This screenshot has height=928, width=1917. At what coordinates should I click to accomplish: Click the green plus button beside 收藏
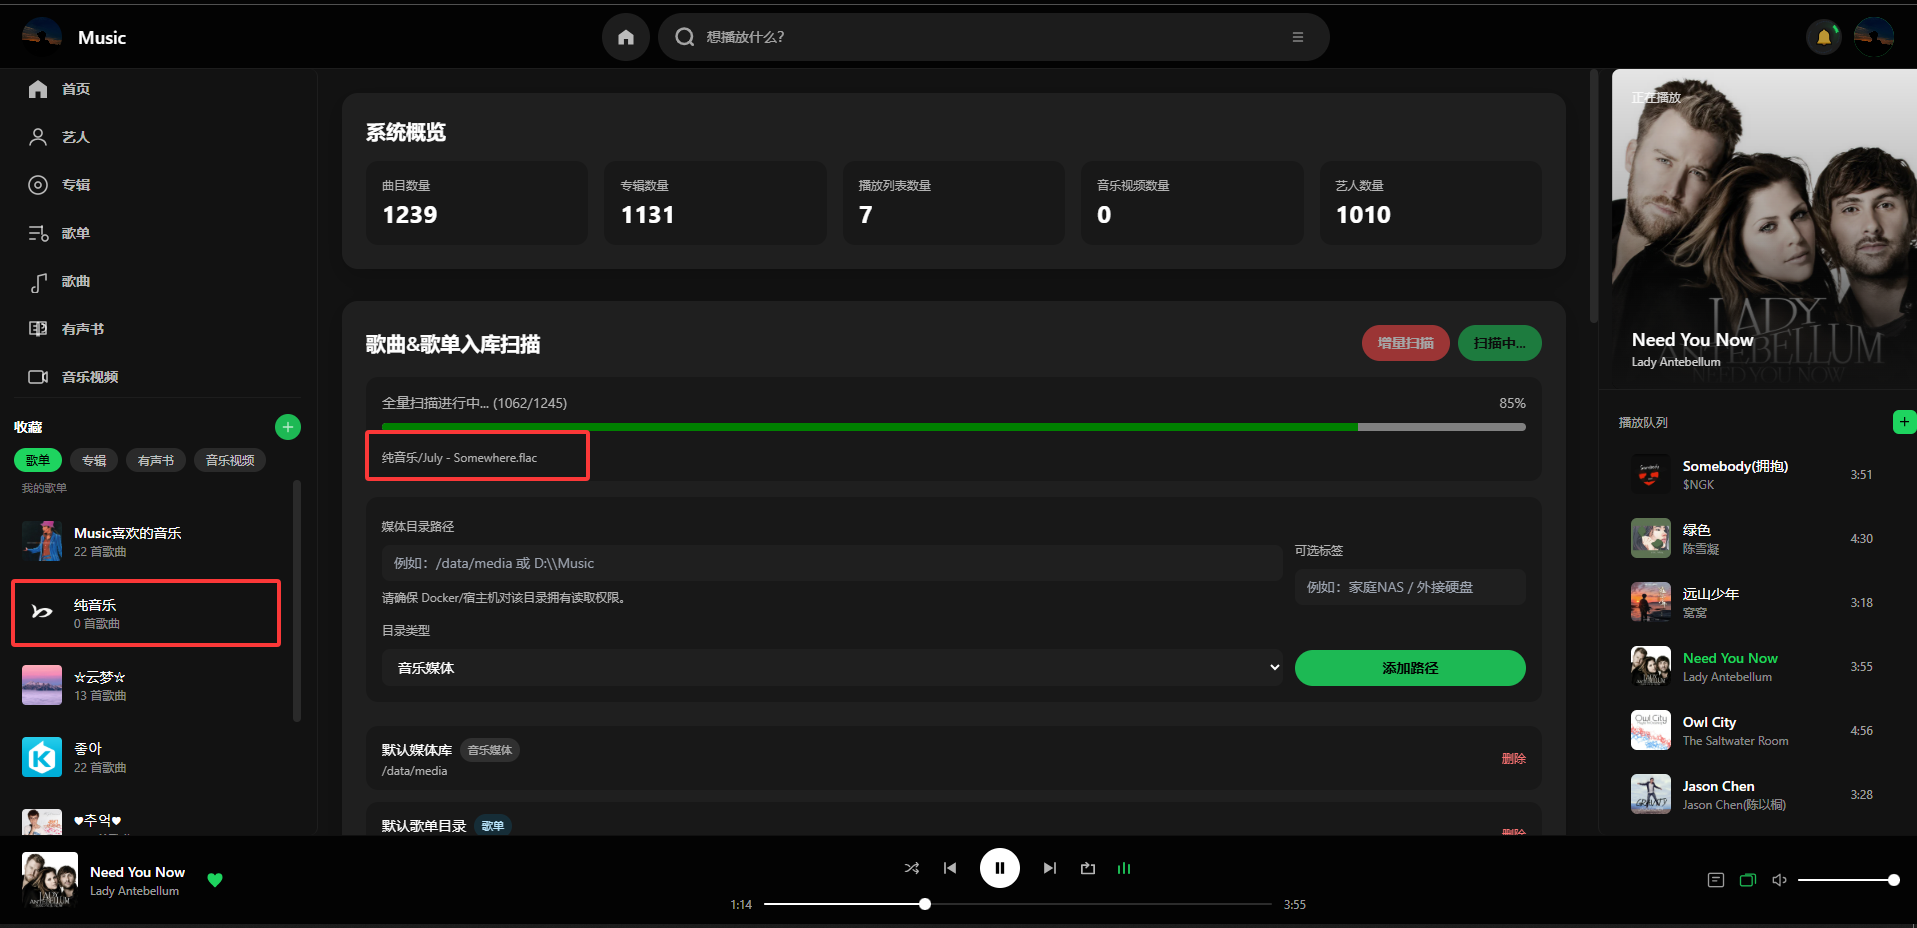tap(288, 427)
